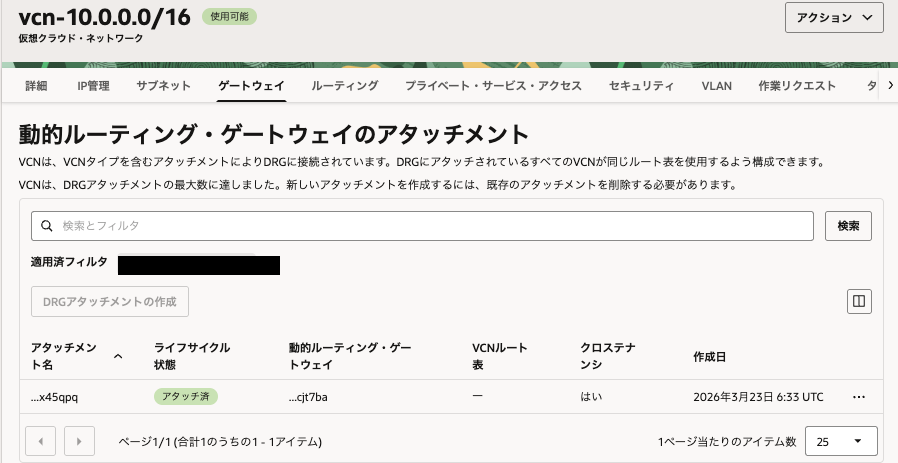Open the IP管理 tab
898x463 pixels.
(93, 86)
